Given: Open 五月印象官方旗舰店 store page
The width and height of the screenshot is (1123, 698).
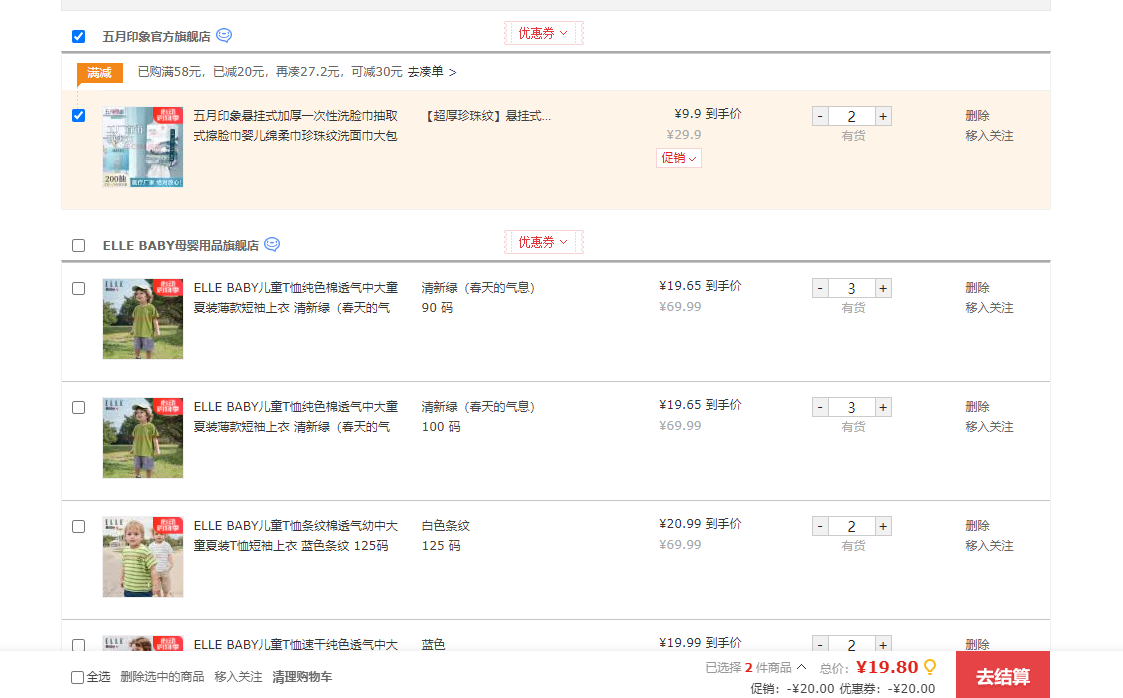Looking at the screenshot, I should [x=156, y=37].
